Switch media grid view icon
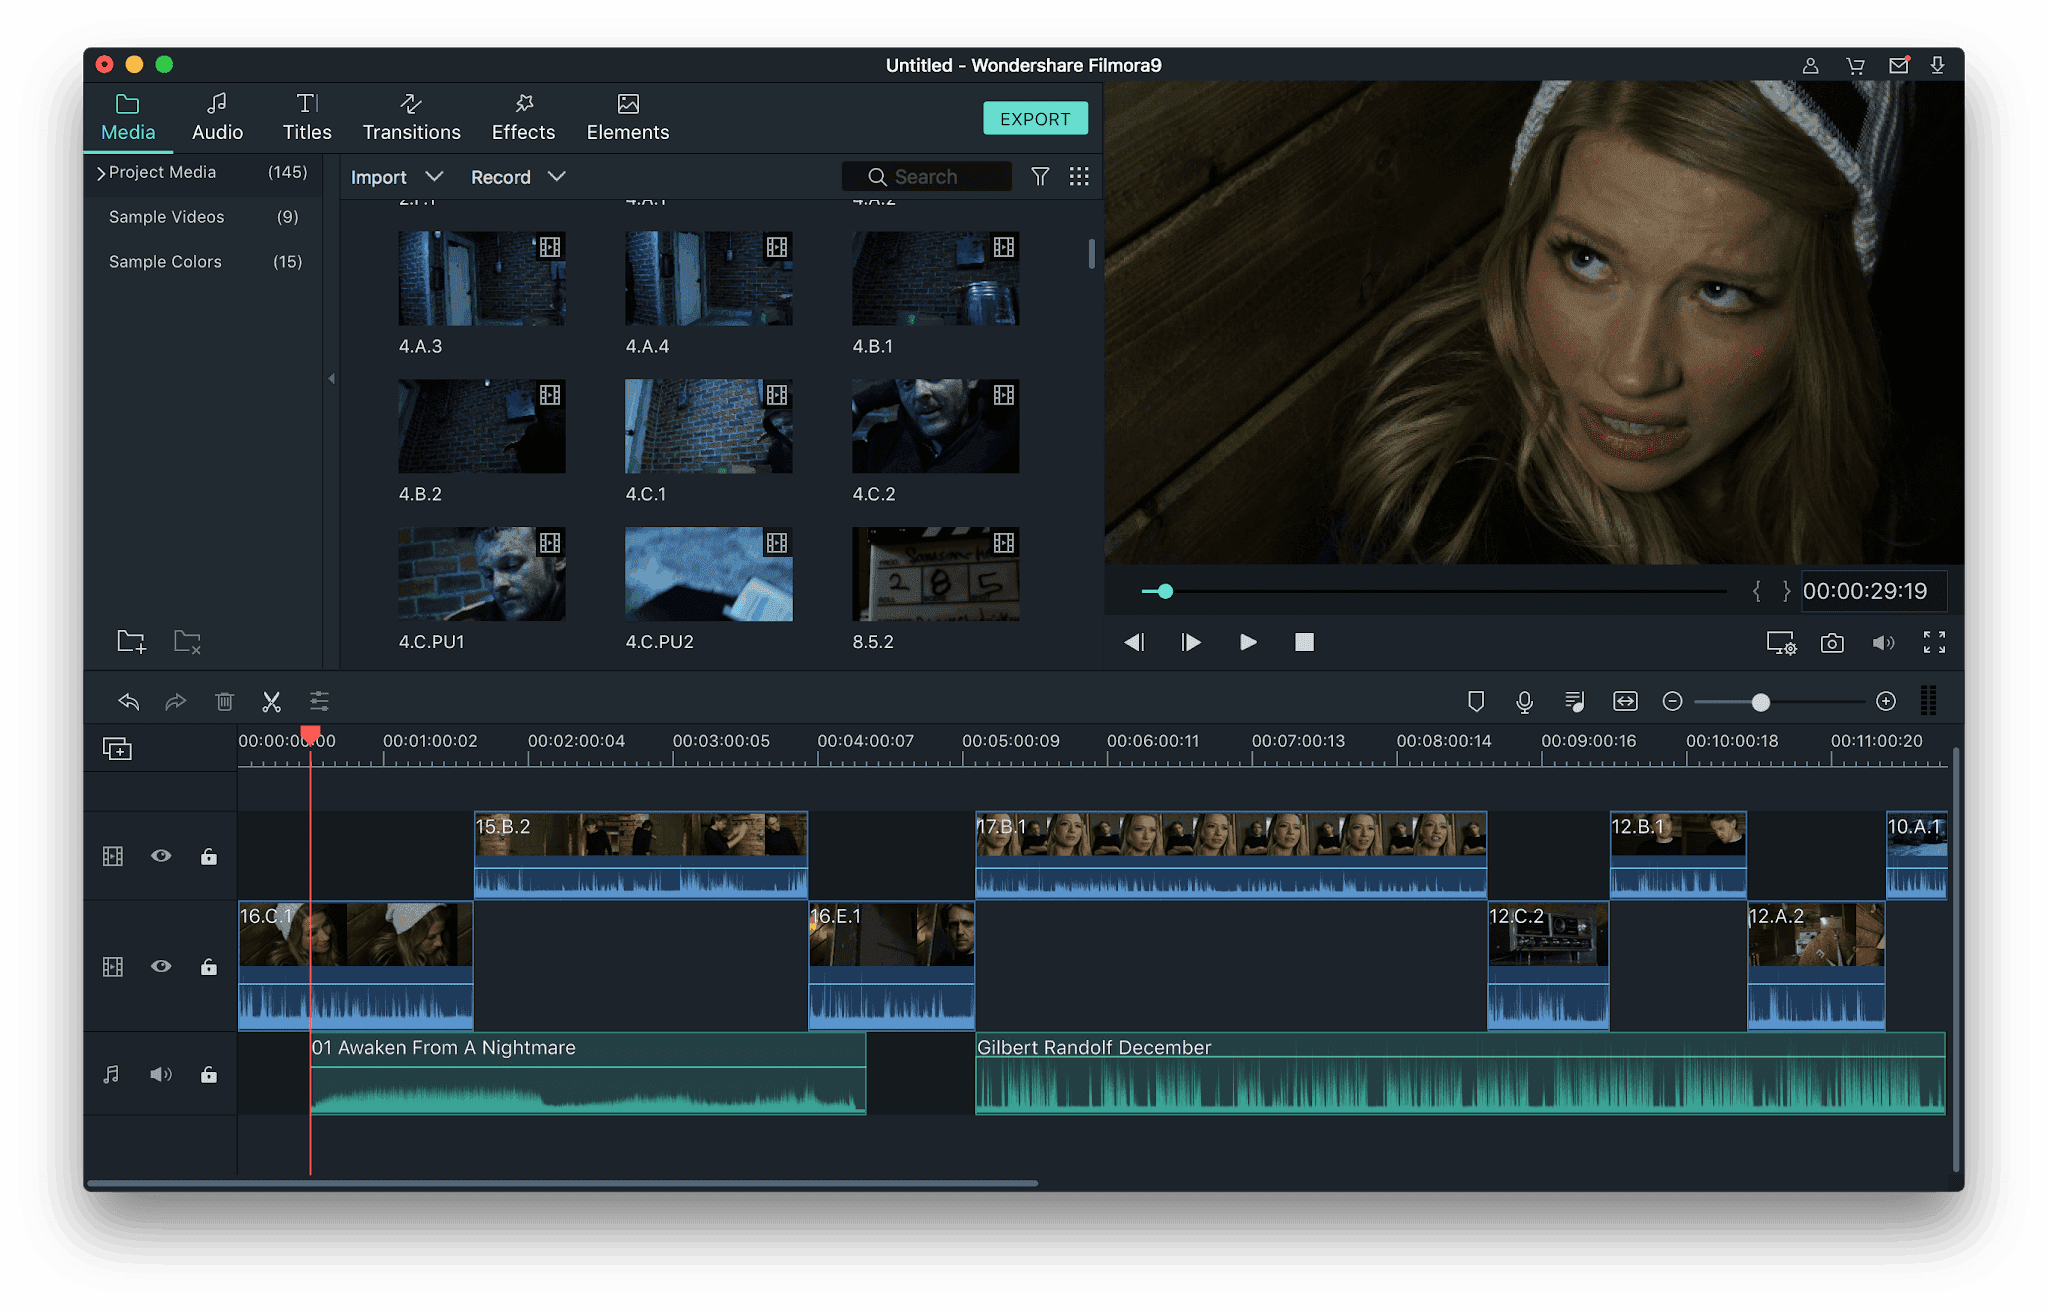The width and height of the screenshot is (2048, 1311). (x=1079, y=176)
